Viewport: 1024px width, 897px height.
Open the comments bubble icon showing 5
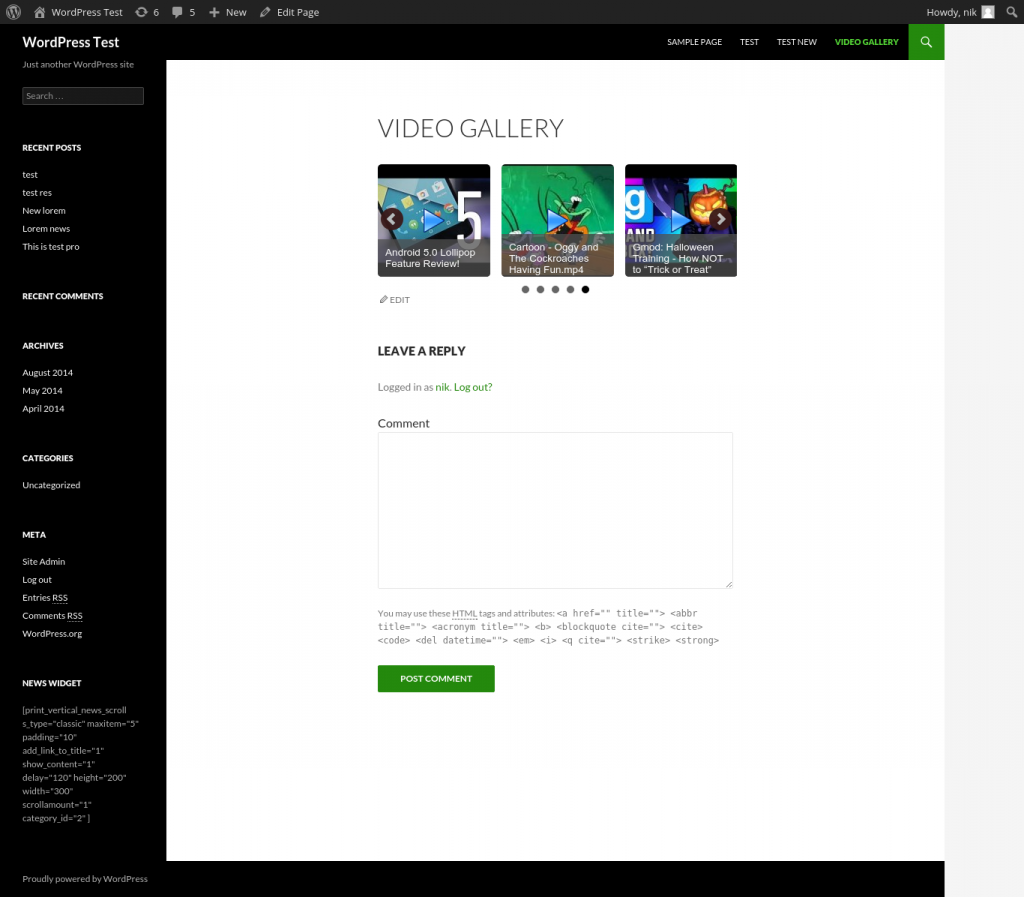183,11
